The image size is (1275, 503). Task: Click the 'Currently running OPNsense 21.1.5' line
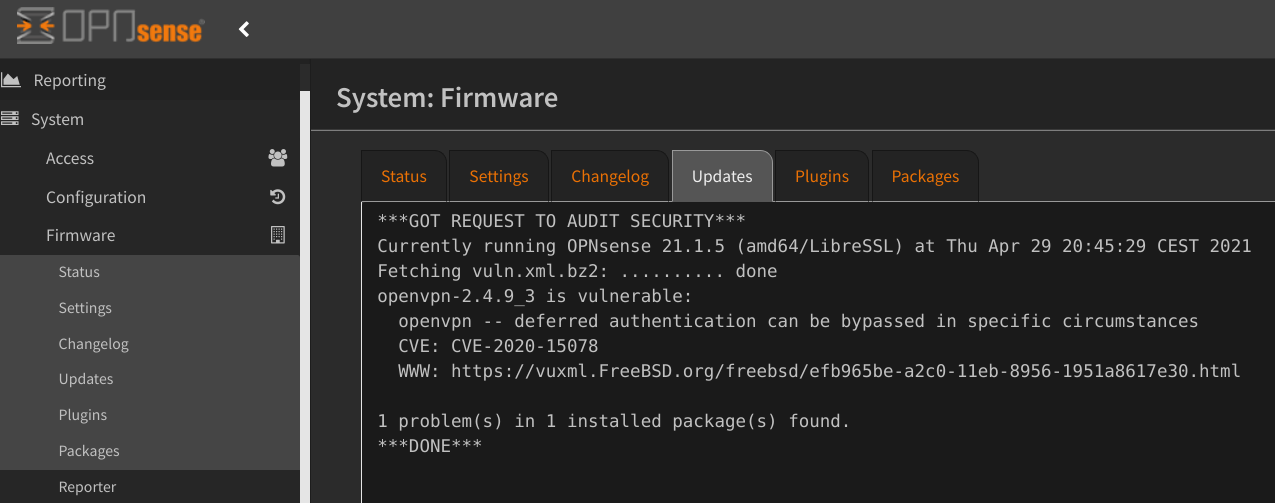click(814, 246)
